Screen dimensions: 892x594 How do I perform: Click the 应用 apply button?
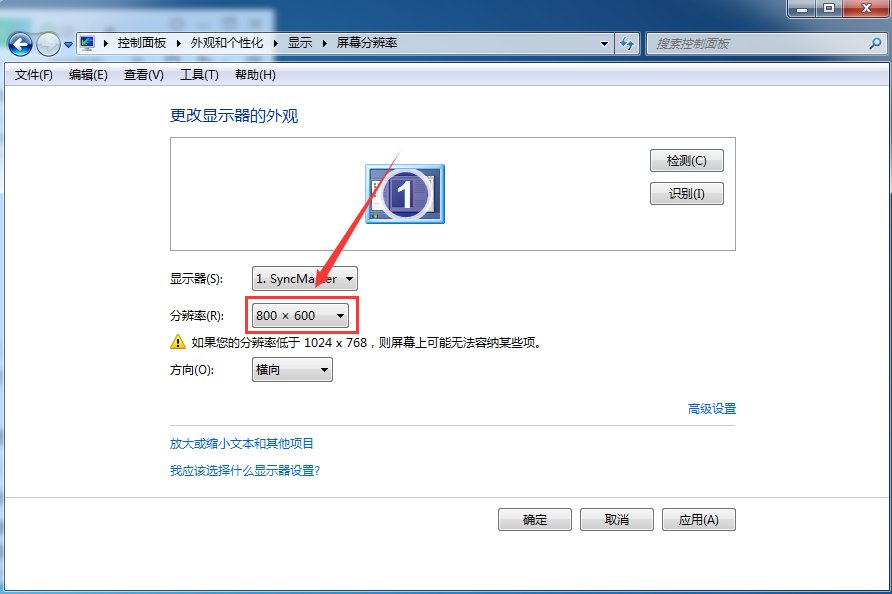(x=698, y=519)
